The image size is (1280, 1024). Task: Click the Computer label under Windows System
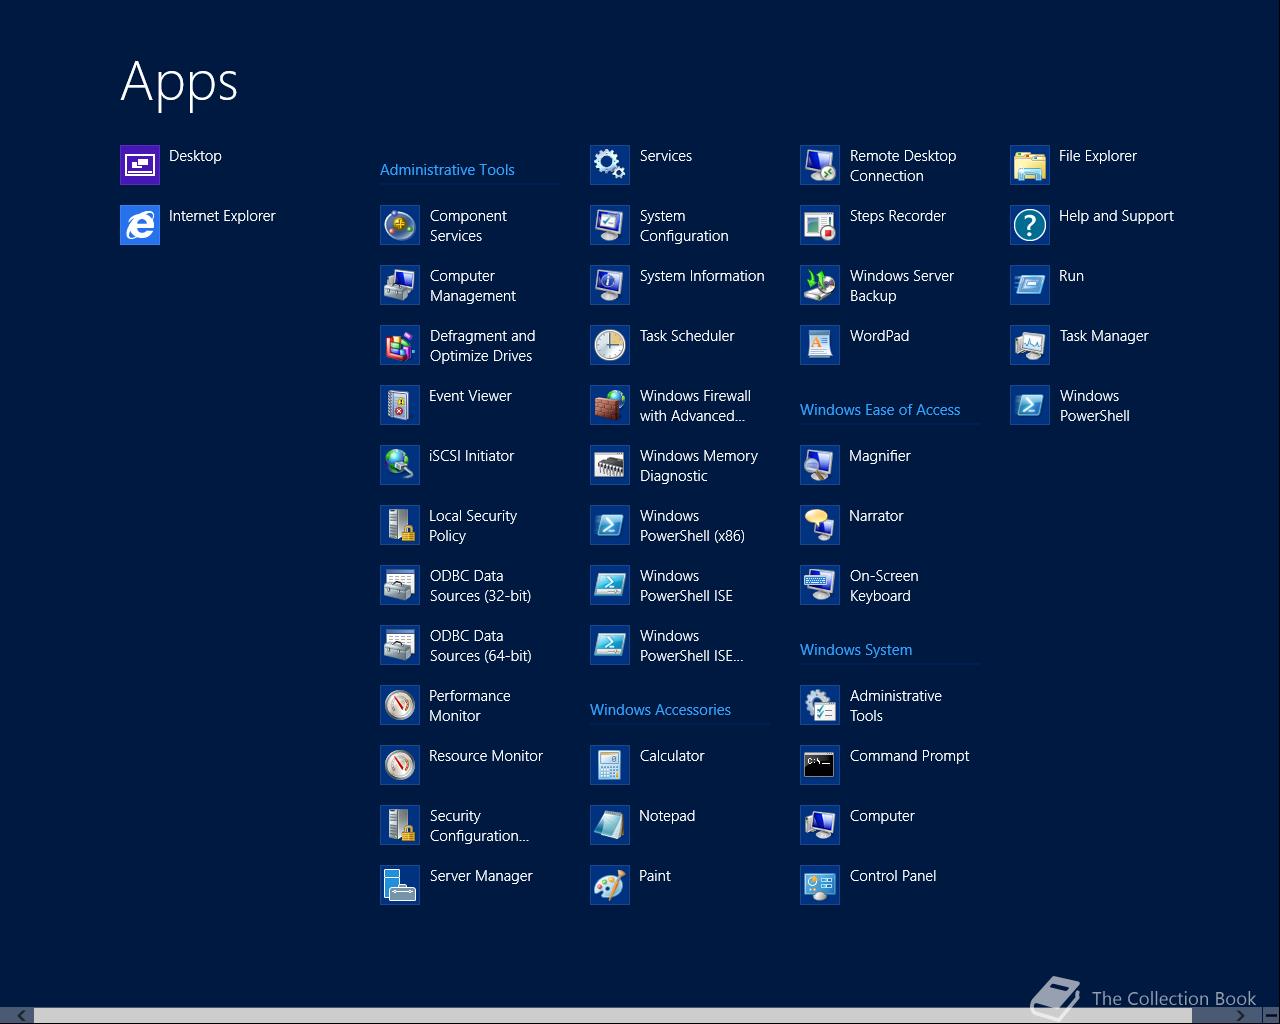click(x=882, y=816)
